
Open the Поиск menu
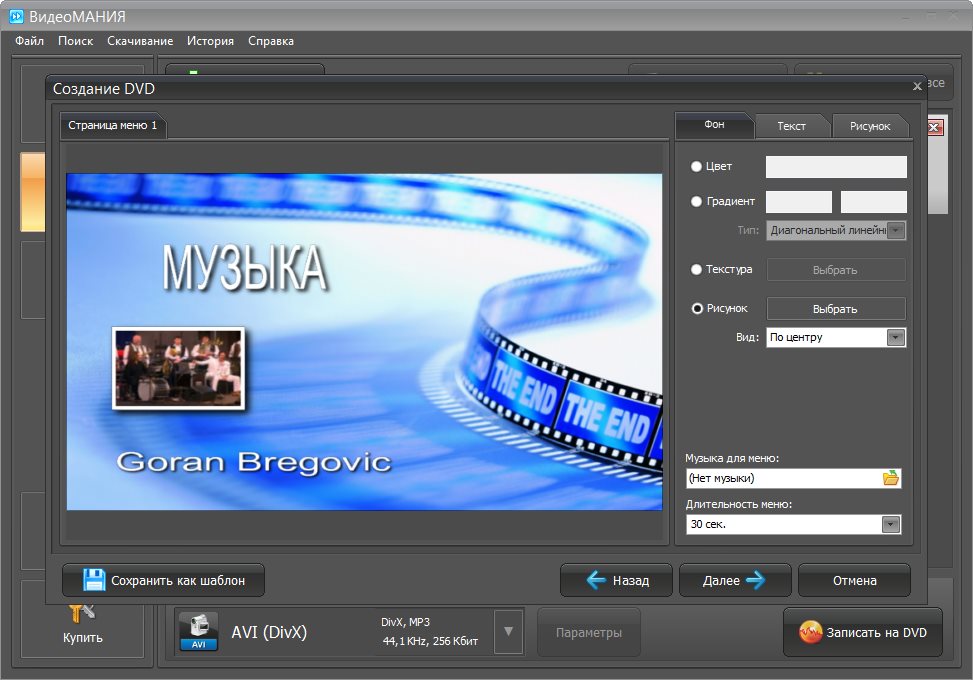pyautogui.click(x=76, y=41)
